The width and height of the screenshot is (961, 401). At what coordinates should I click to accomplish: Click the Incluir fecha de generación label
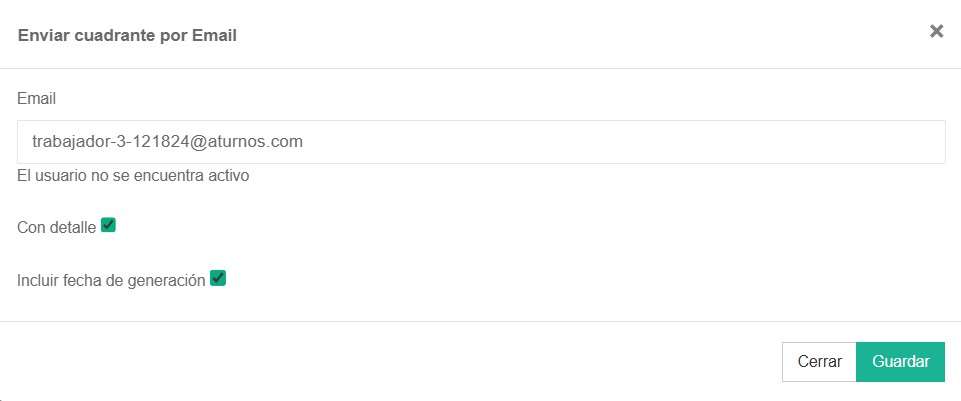110,280
